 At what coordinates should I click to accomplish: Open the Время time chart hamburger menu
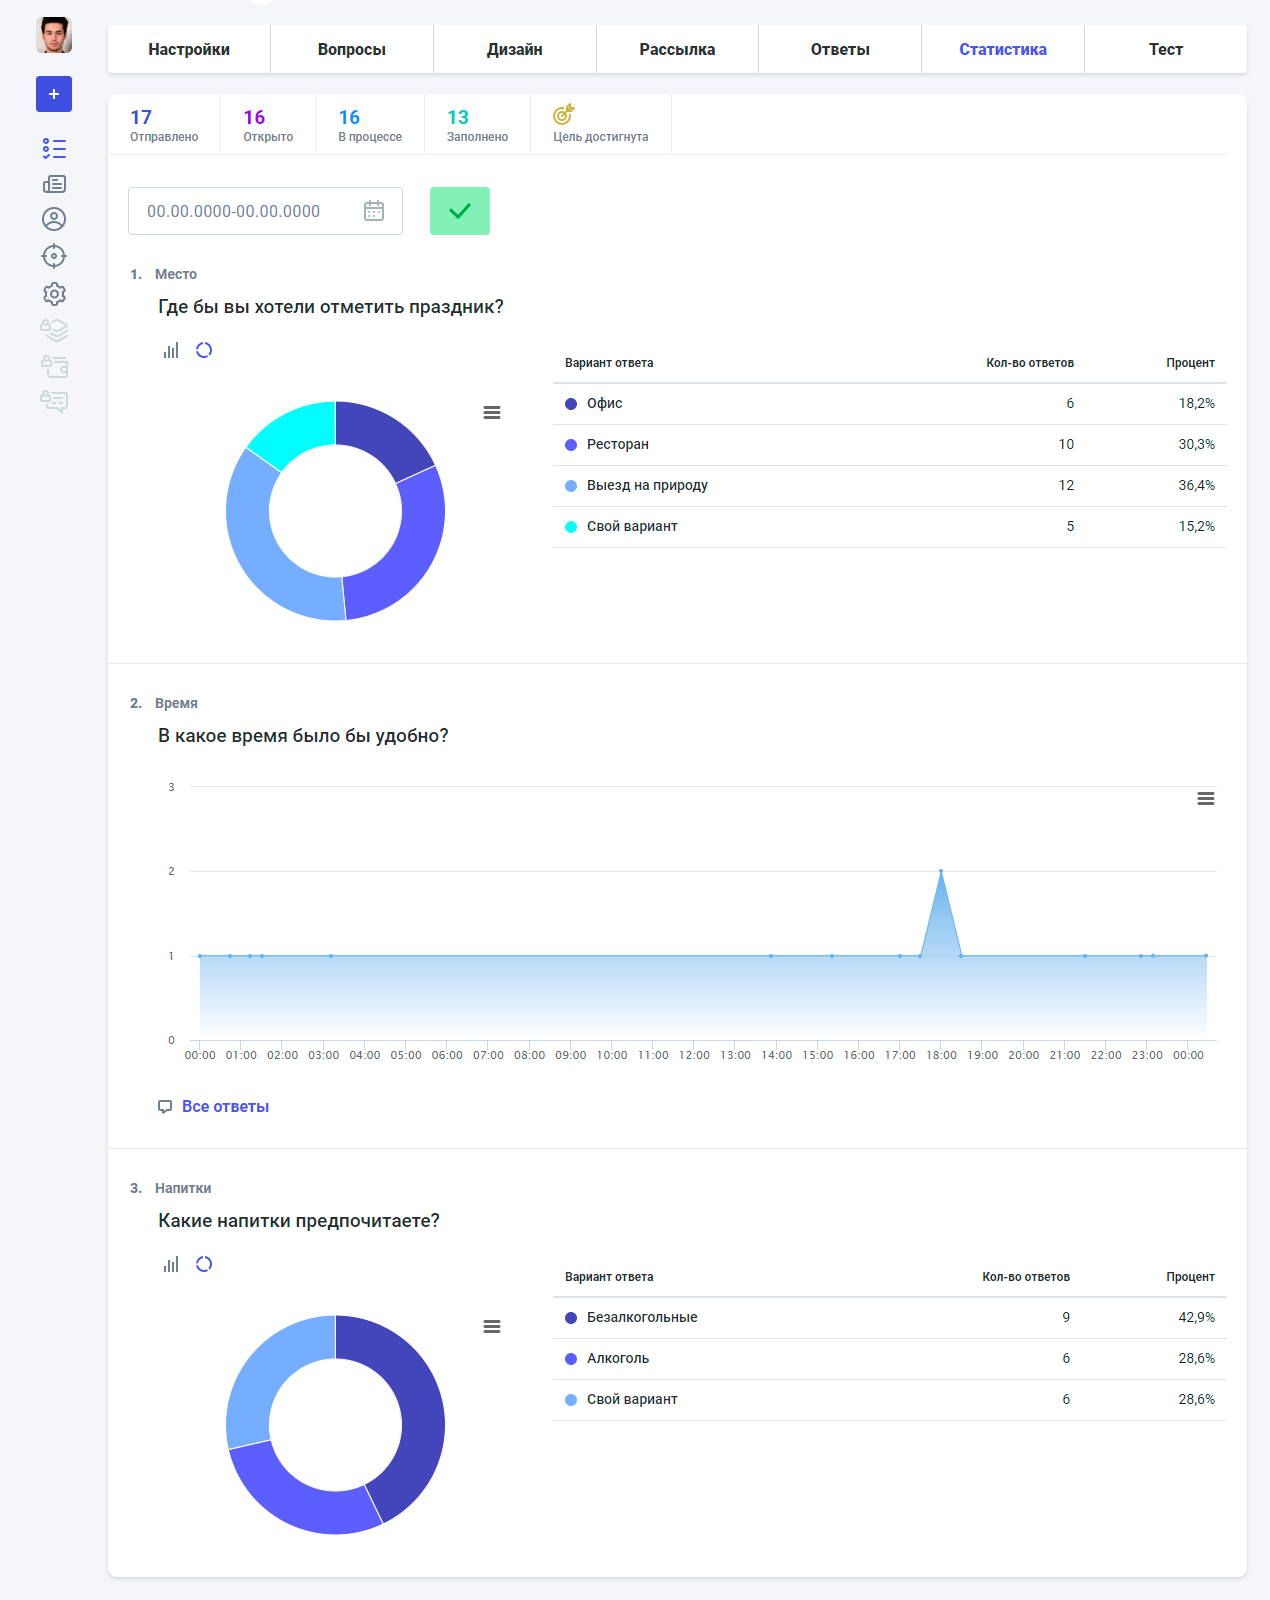[1206, 799]
